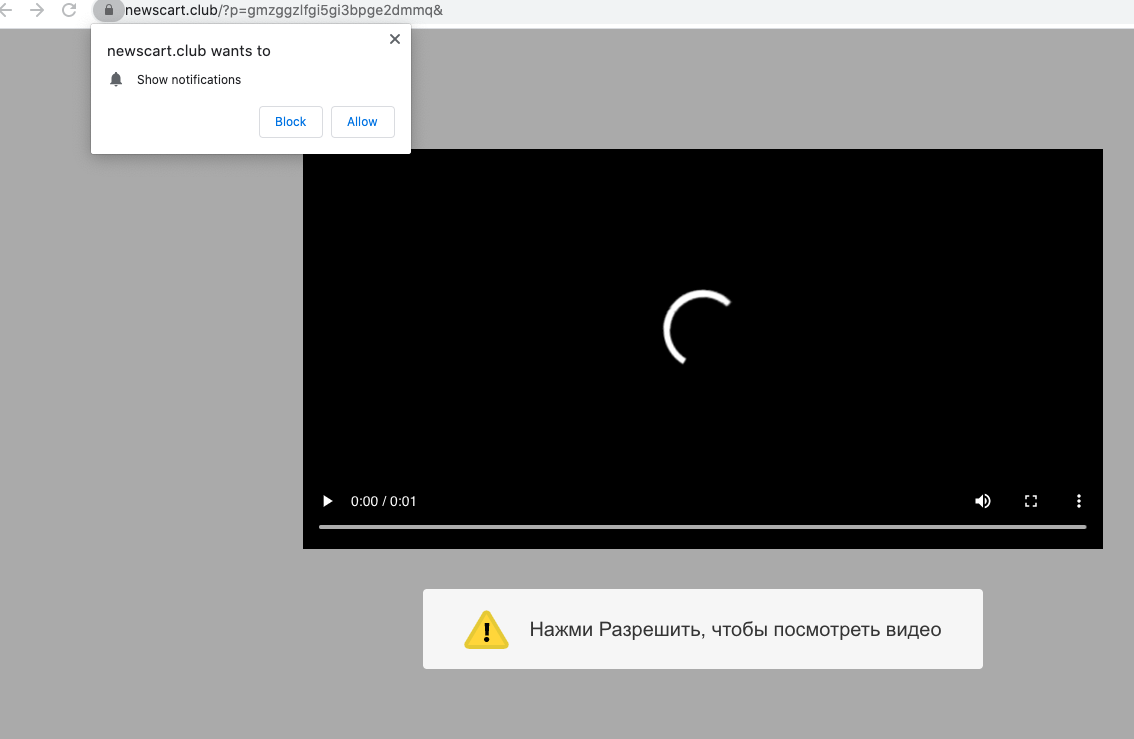1134x739 pixels.
Task: Block notifications from newscart.club
Action: click(290, 121)
